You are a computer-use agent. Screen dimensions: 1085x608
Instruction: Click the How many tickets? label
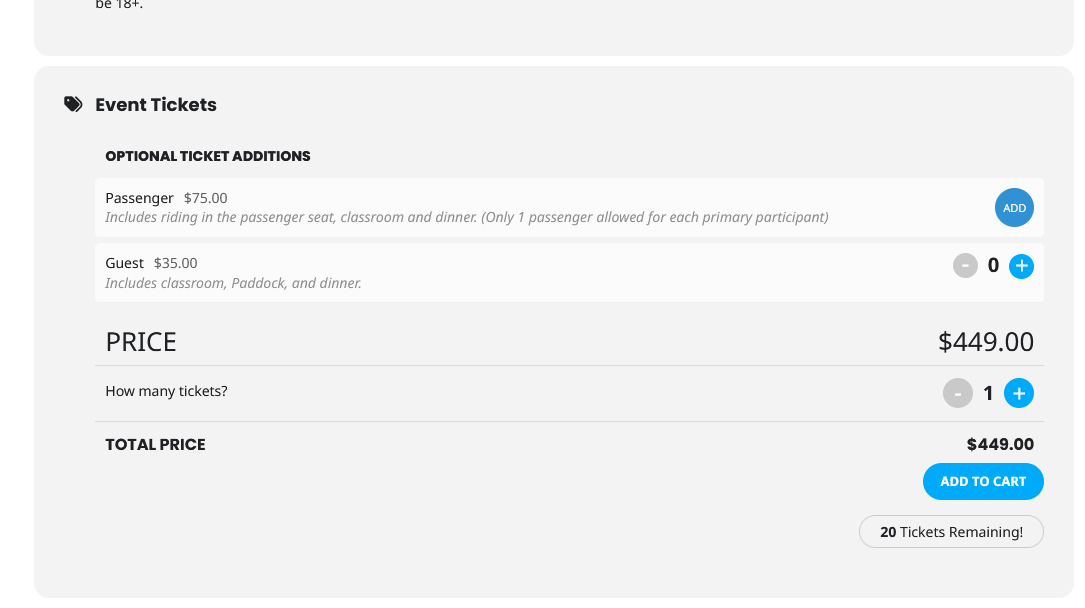pyautogui.click(x=166, y=391)
